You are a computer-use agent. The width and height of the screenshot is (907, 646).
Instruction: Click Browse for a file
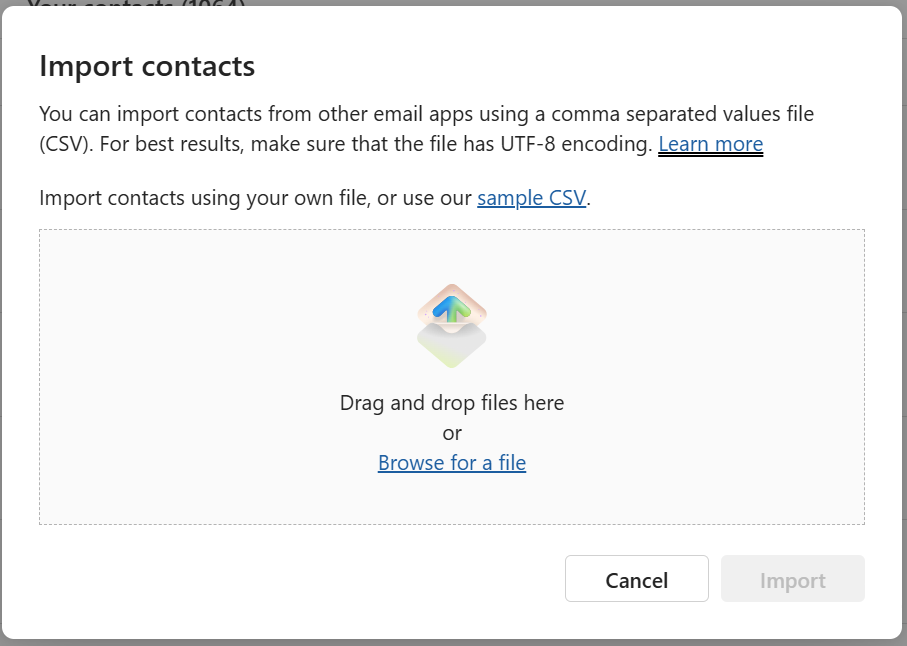coord(451,462)
